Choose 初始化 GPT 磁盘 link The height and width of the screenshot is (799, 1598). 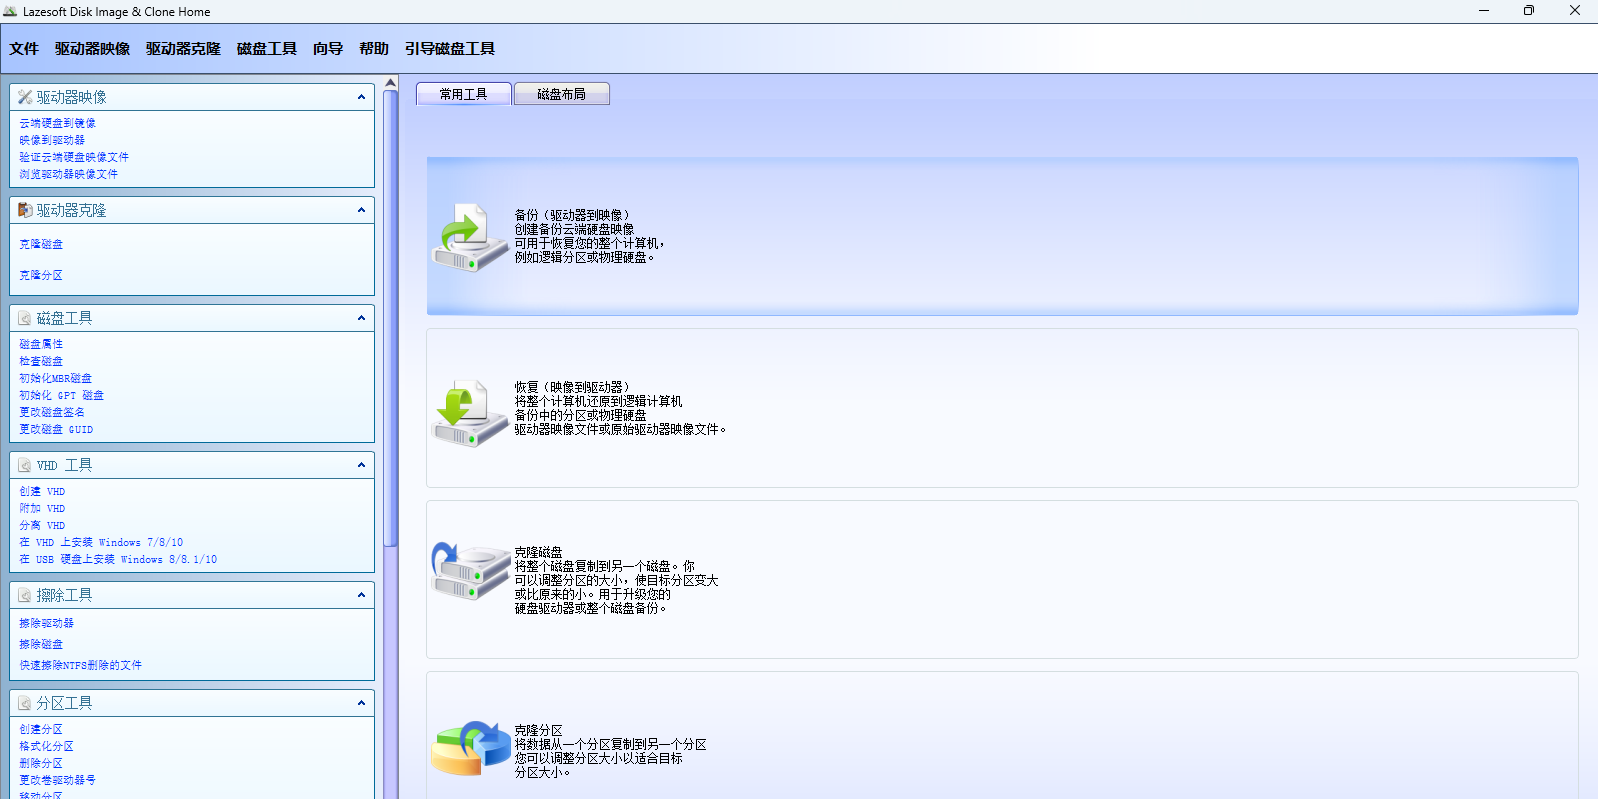point(62,395)
